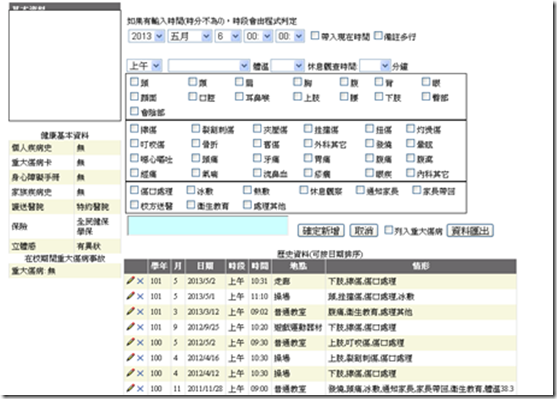557x399 pixels.
Task: Select the 情形 column header
Action: (421, 266)
